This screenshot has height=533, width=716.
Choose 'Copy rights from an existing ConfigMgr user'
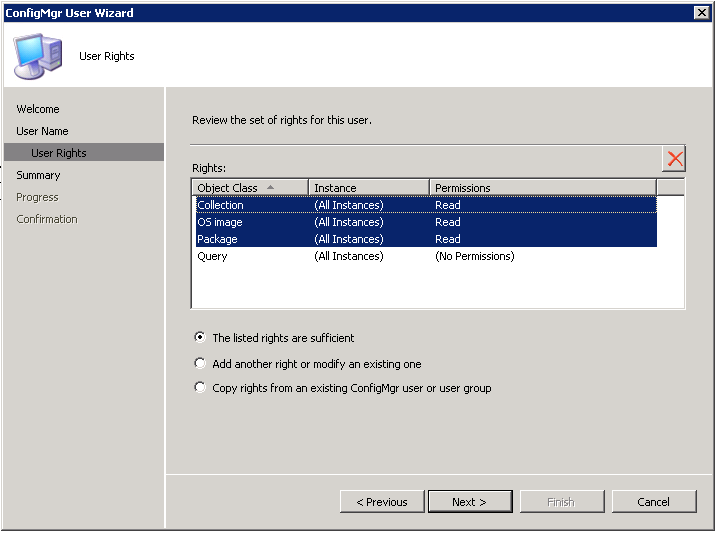pos(200,388)
